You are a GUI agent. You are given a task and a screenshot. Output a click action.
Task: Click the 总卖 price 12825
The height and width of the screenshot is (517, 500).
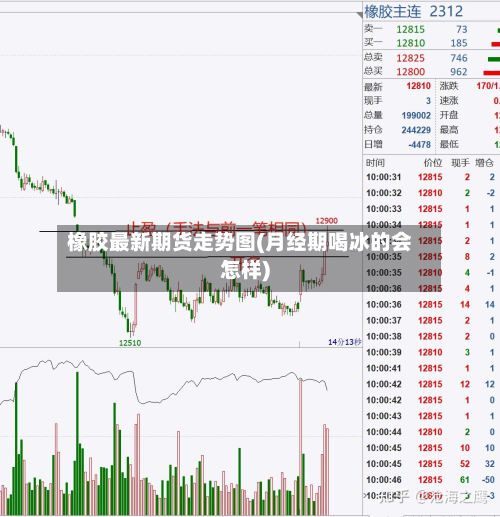coord(410,58)
